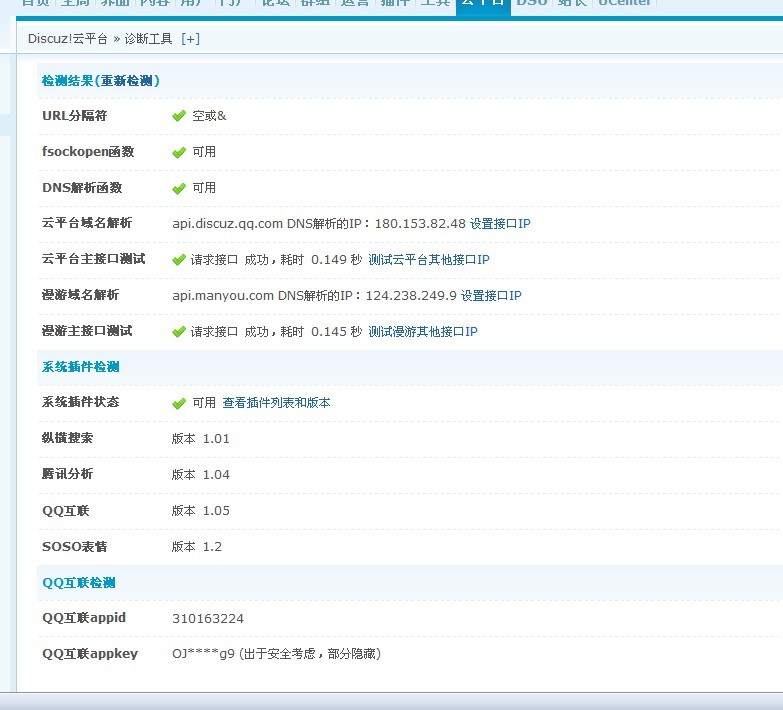Click the 云平台主接口测试 label

[x=93, y=259]
